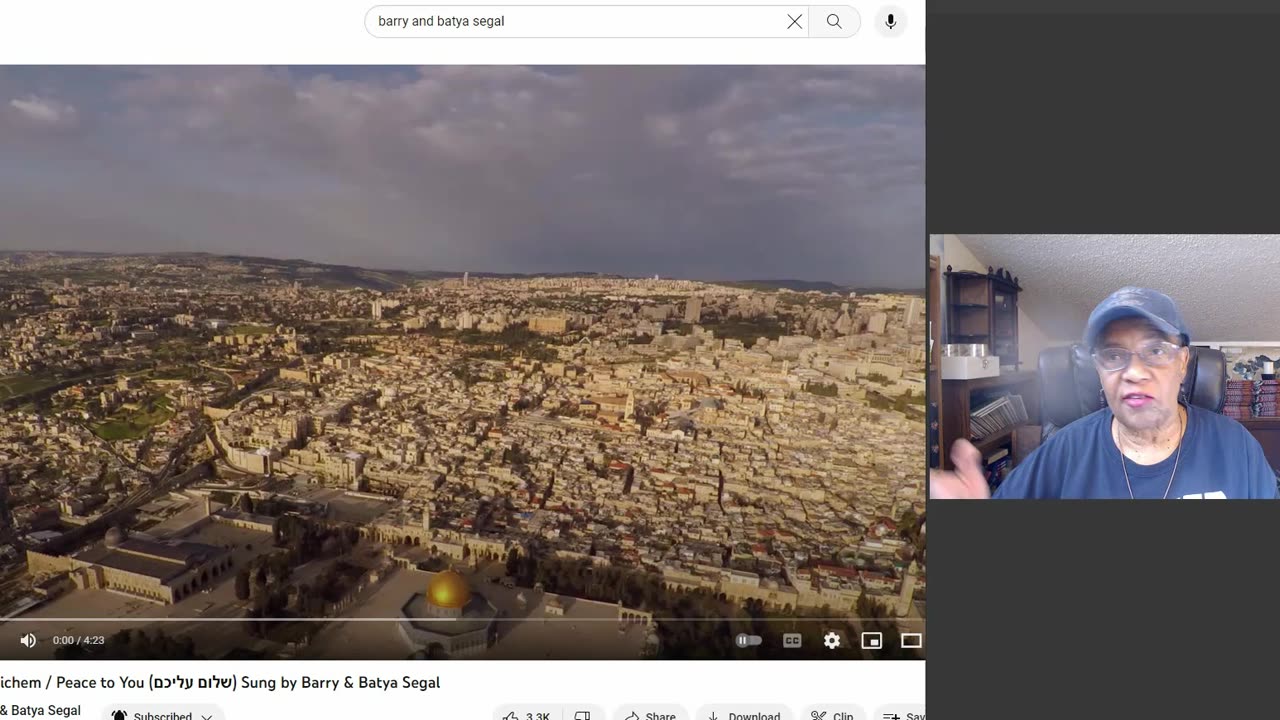Click the video title 'Peace to You'

220,682
